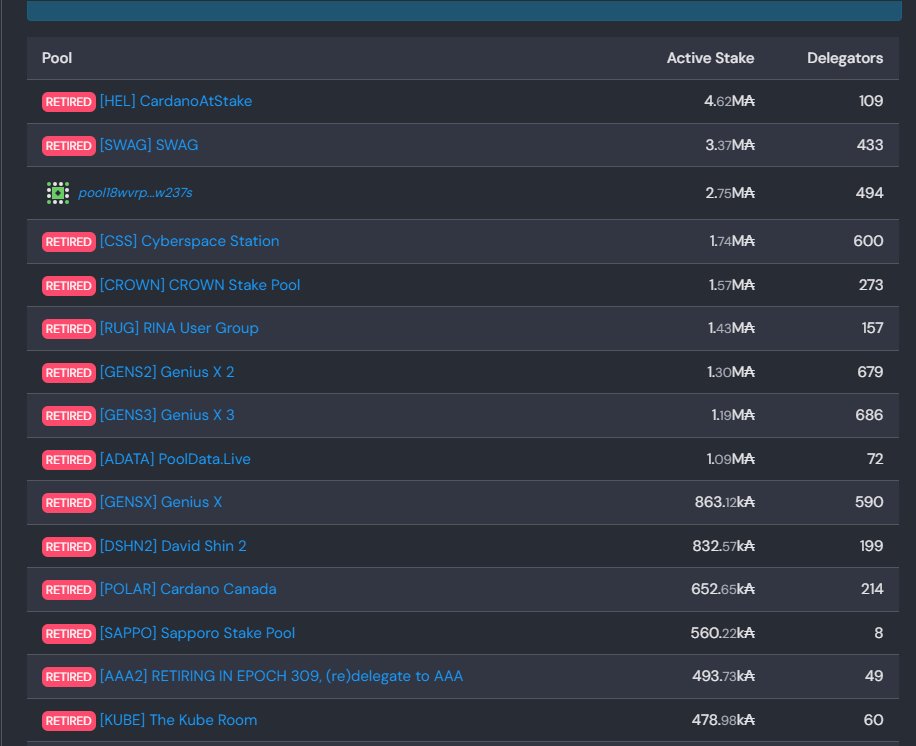The height and width of the screenshot is (746, 916).
Task: Sort by Active Stake column header
Action: coord(710,58)
